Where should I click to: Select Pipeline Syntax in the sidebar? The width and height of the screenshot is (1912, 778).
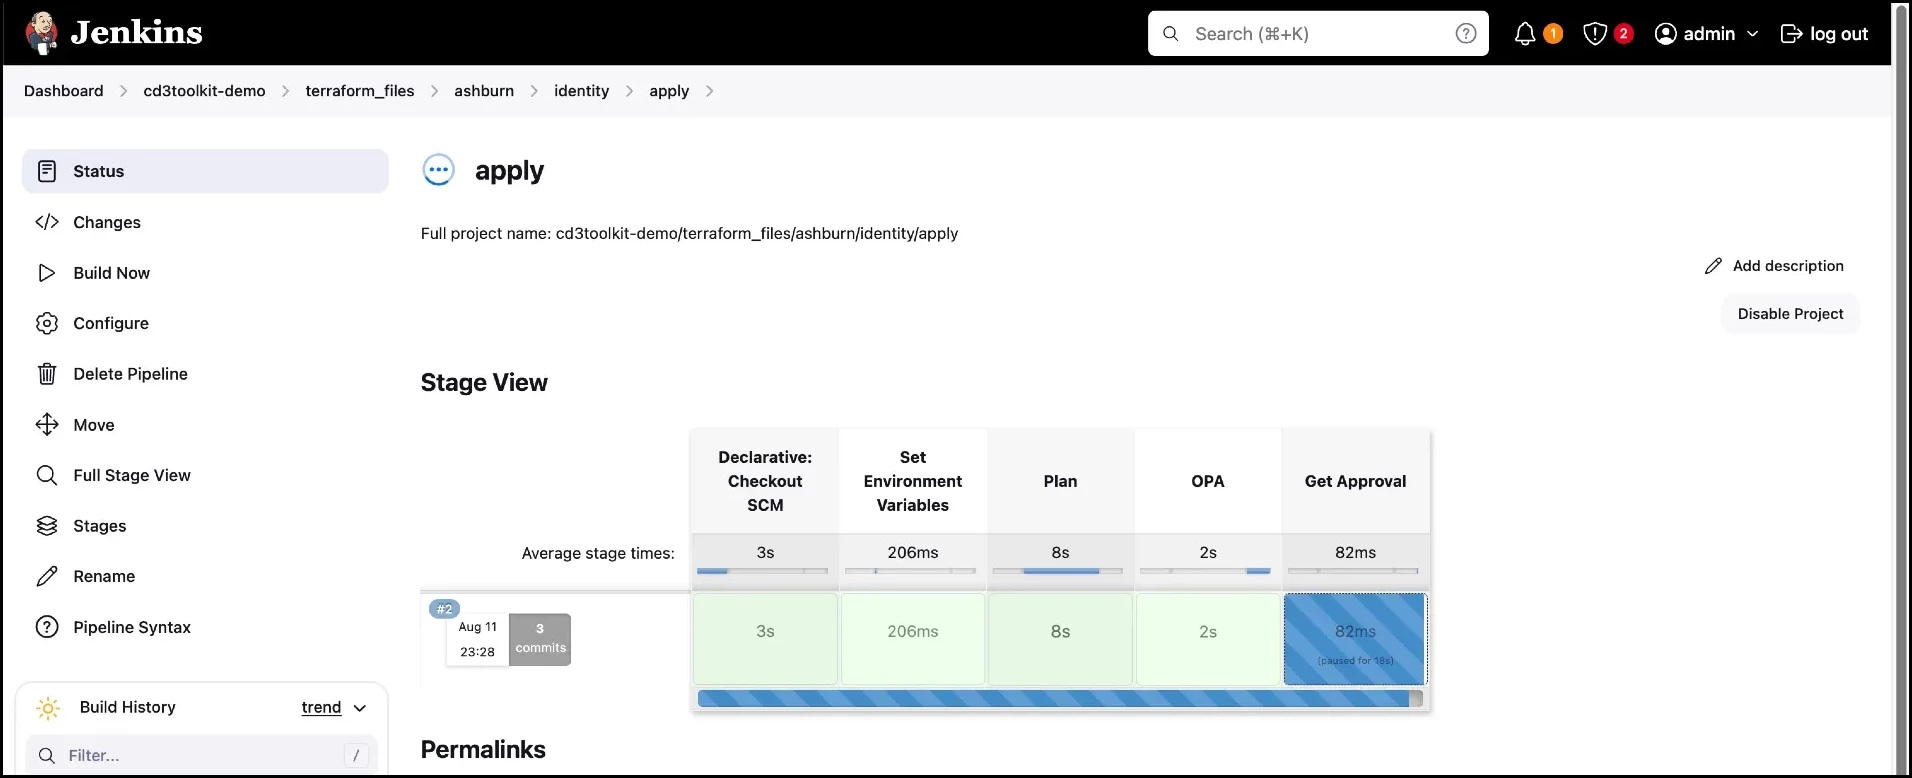point(131,627)
